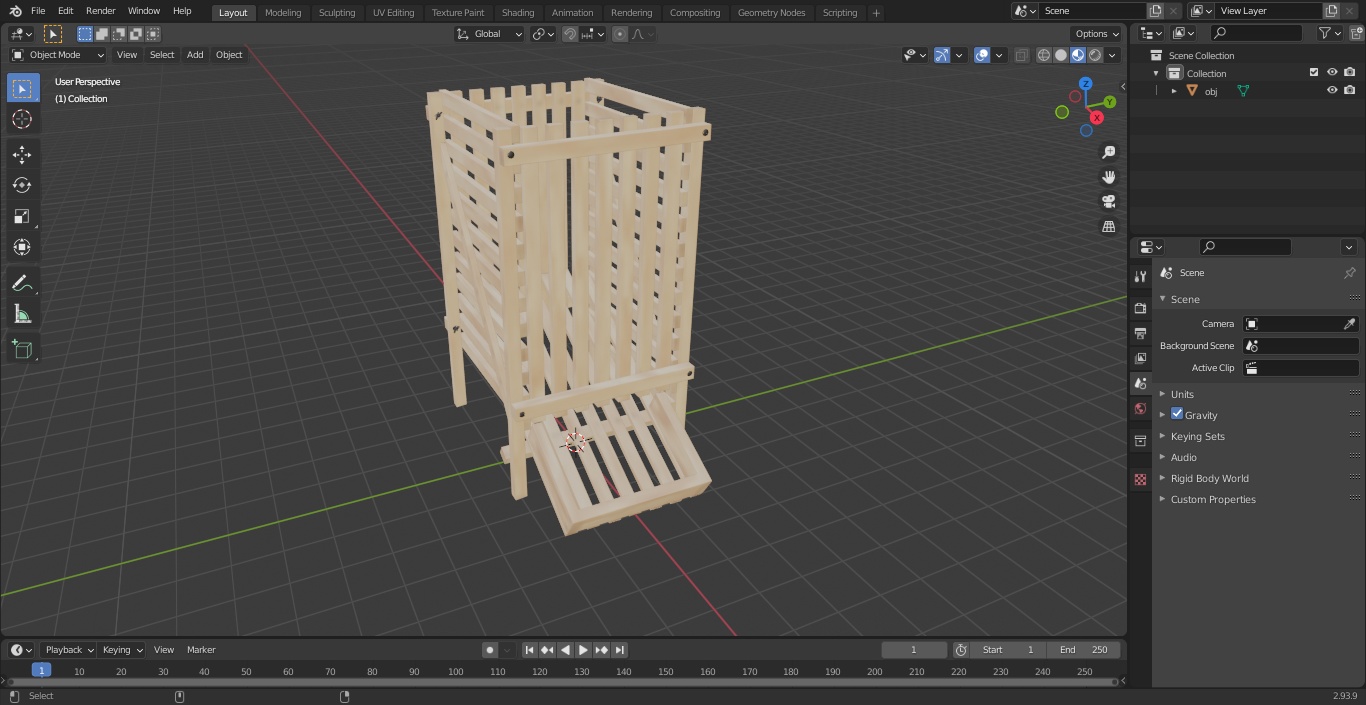
Task: Choose the Move tool
Action: pos(22,155)
